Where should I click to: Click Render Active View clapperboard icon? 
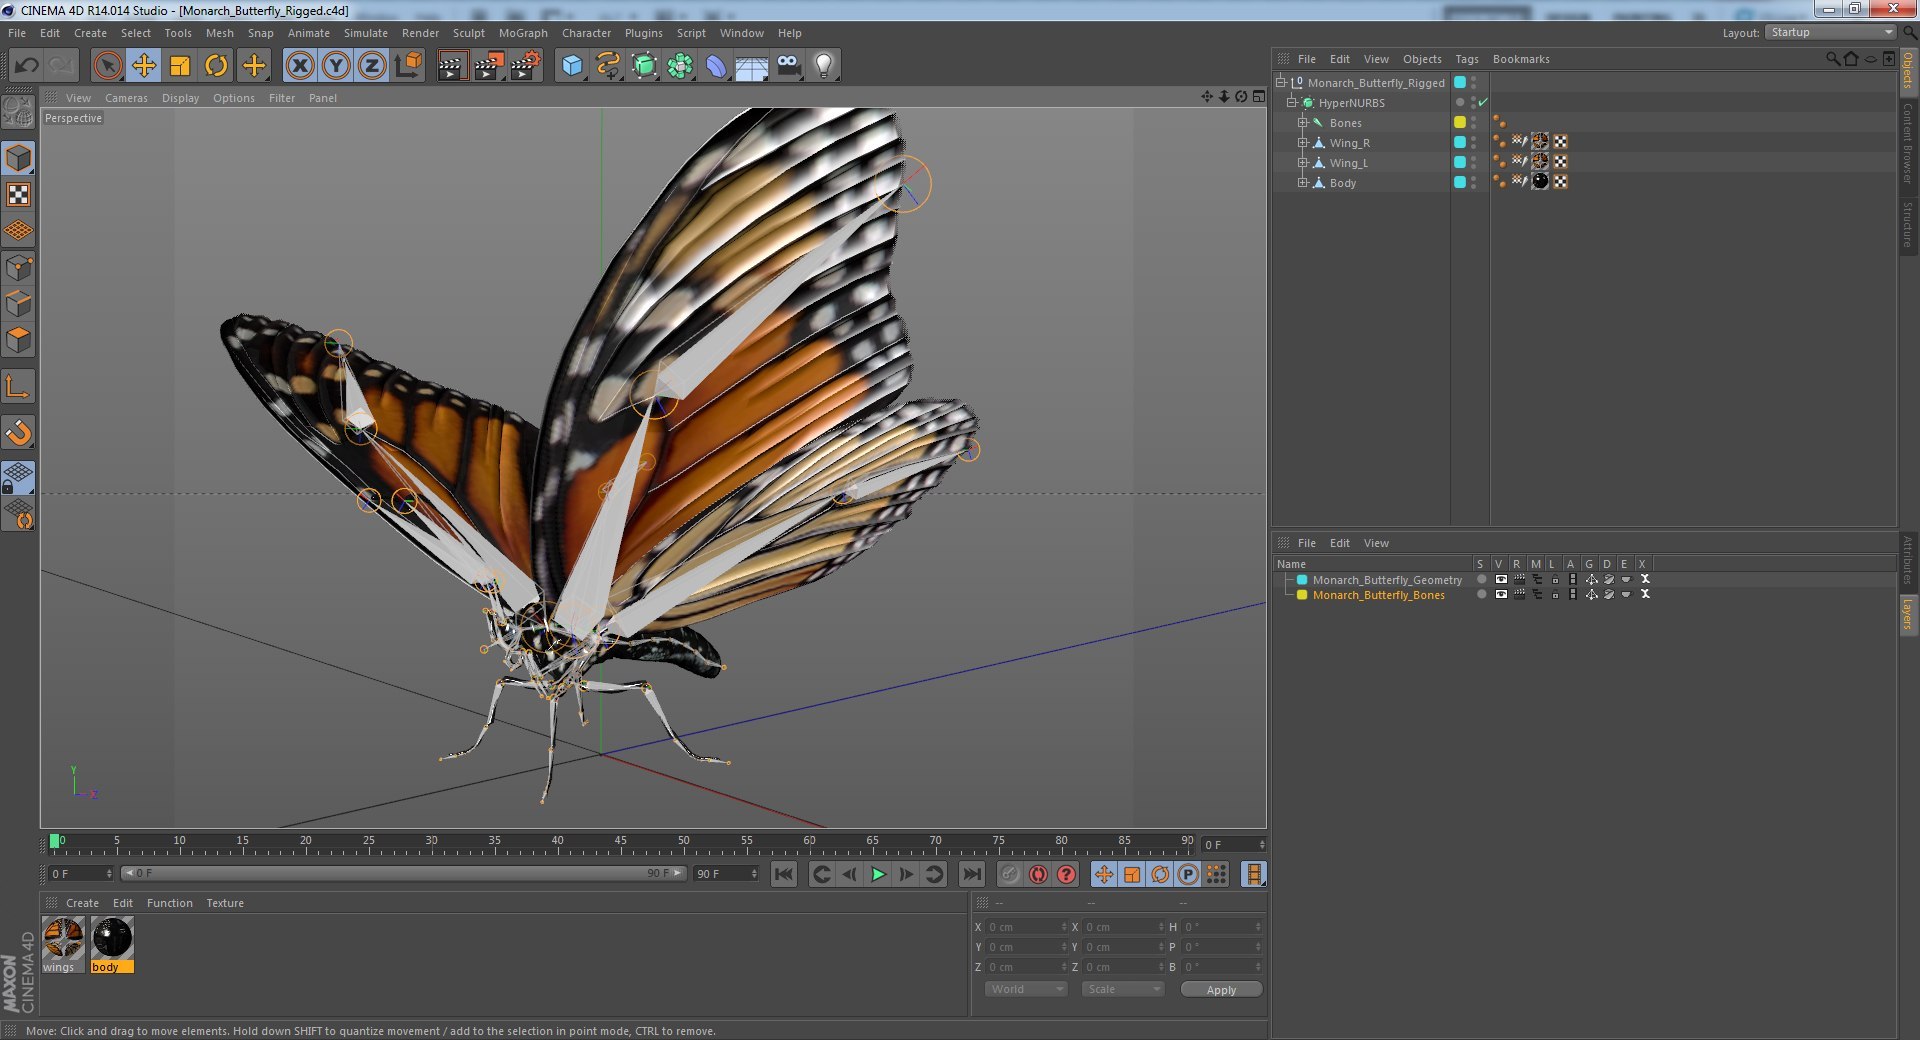tap(452, 66)
